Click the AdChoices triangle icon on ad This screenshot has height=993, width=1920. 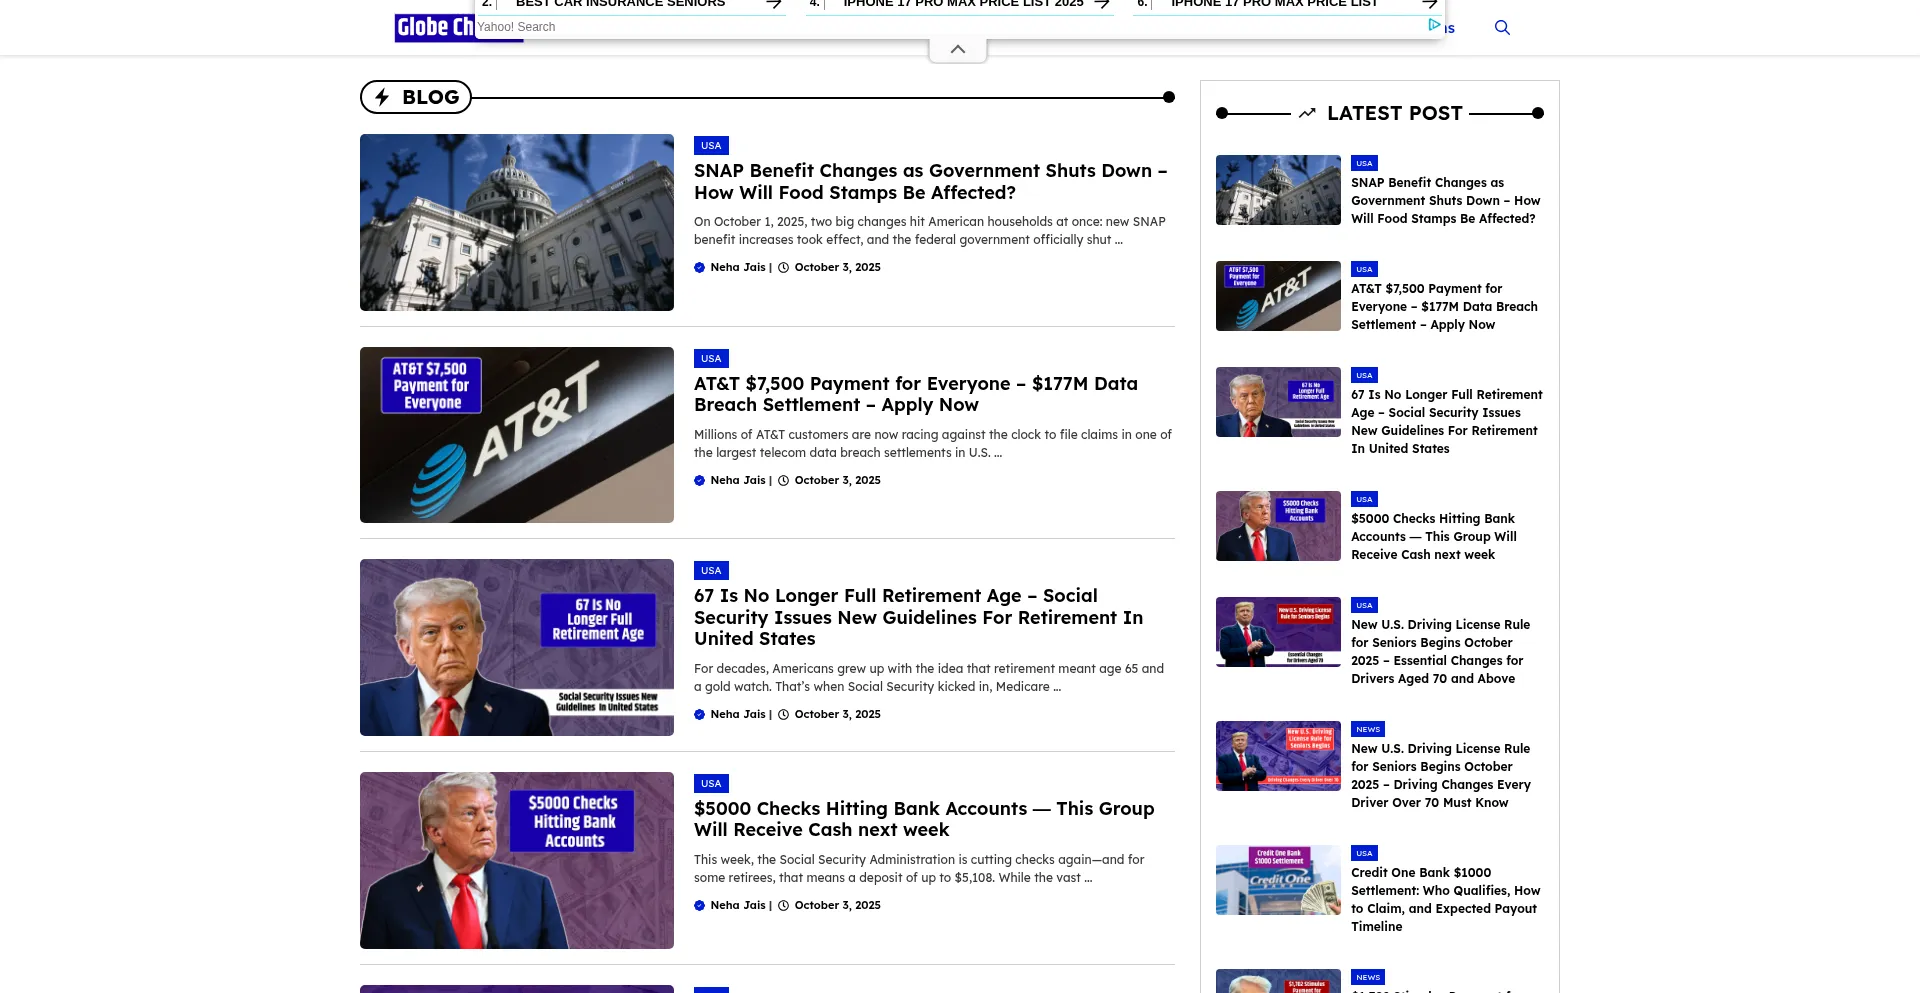[x=1434, y=25]
